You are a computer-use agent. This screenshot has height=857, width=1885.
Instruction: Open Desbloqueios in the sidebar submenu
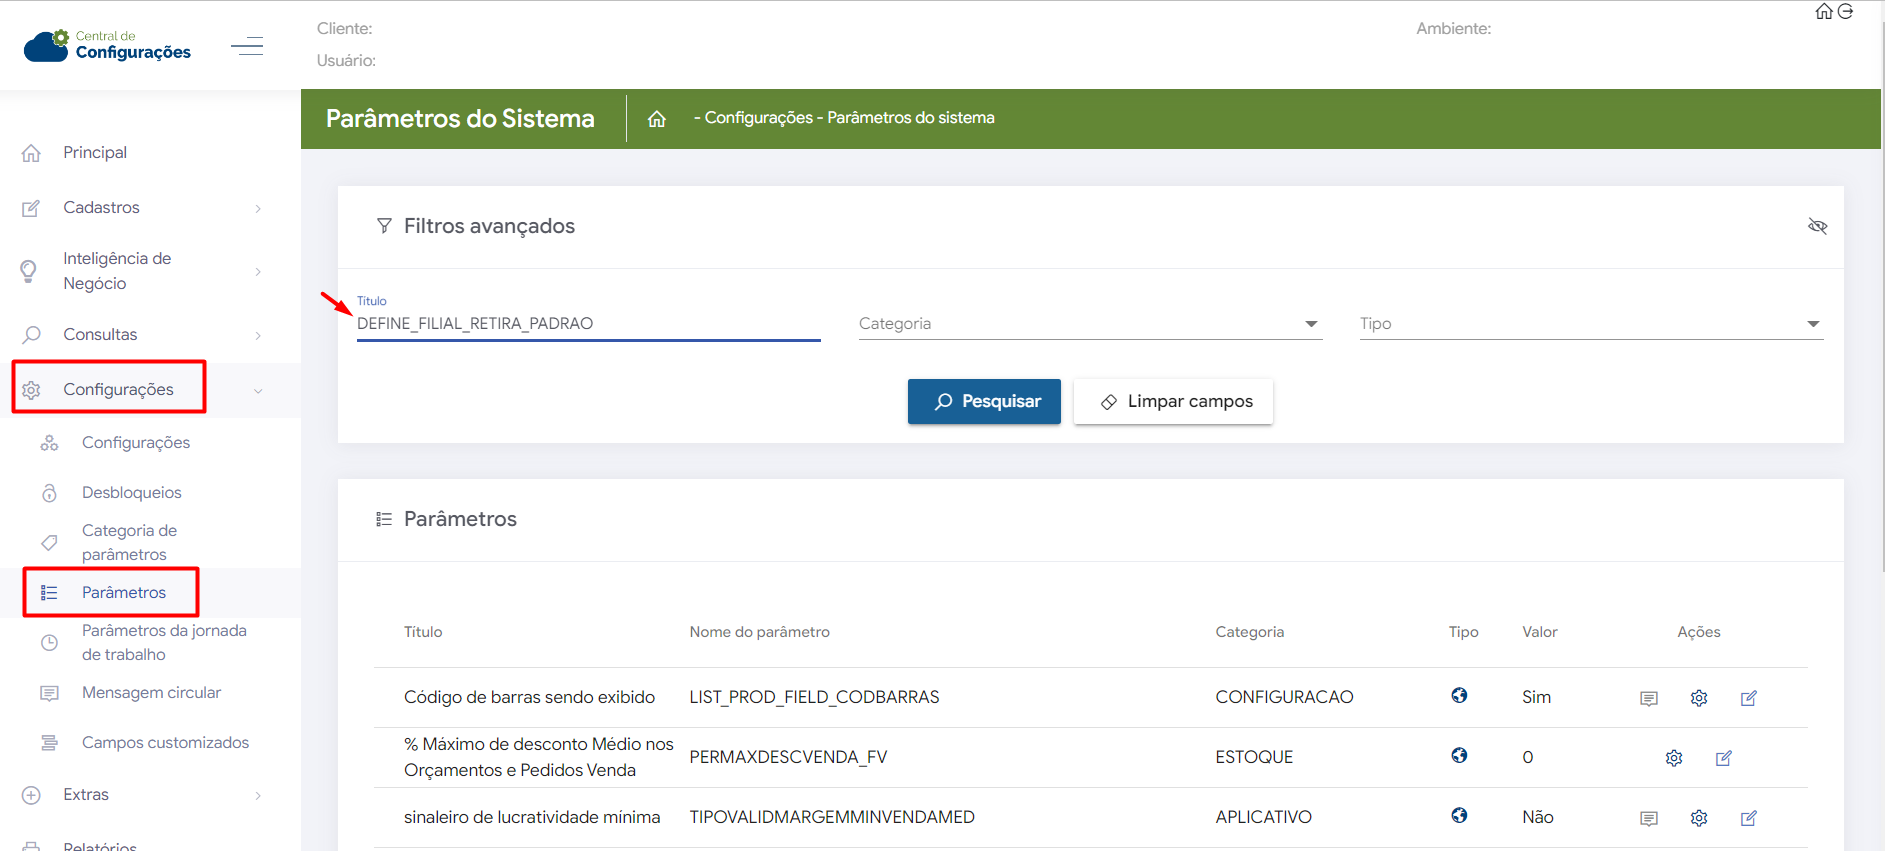pyautogui.click(x=131, y=493)
